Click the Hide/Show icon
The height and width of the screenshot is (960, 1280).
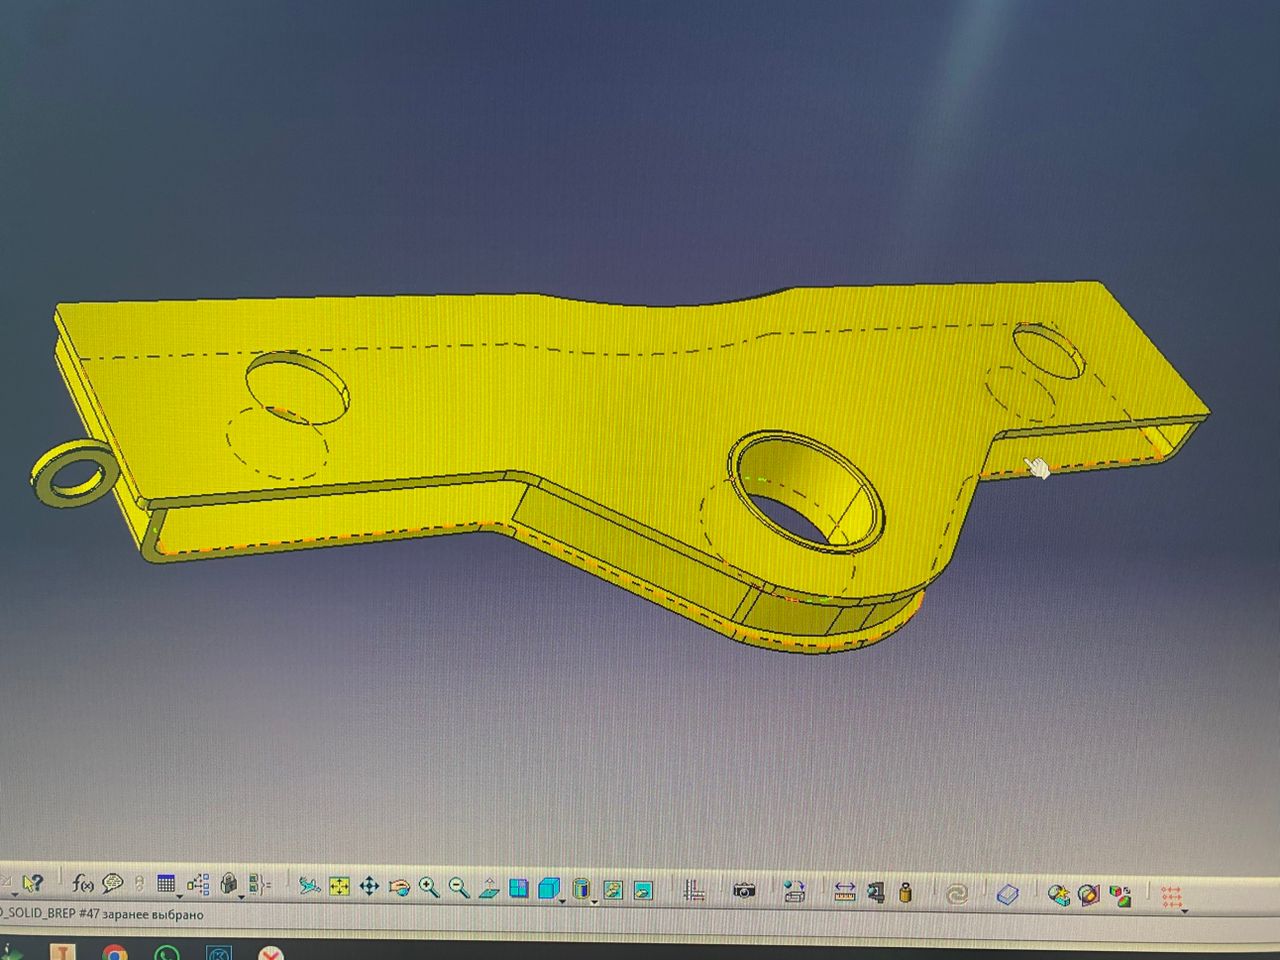click(613, 889)
